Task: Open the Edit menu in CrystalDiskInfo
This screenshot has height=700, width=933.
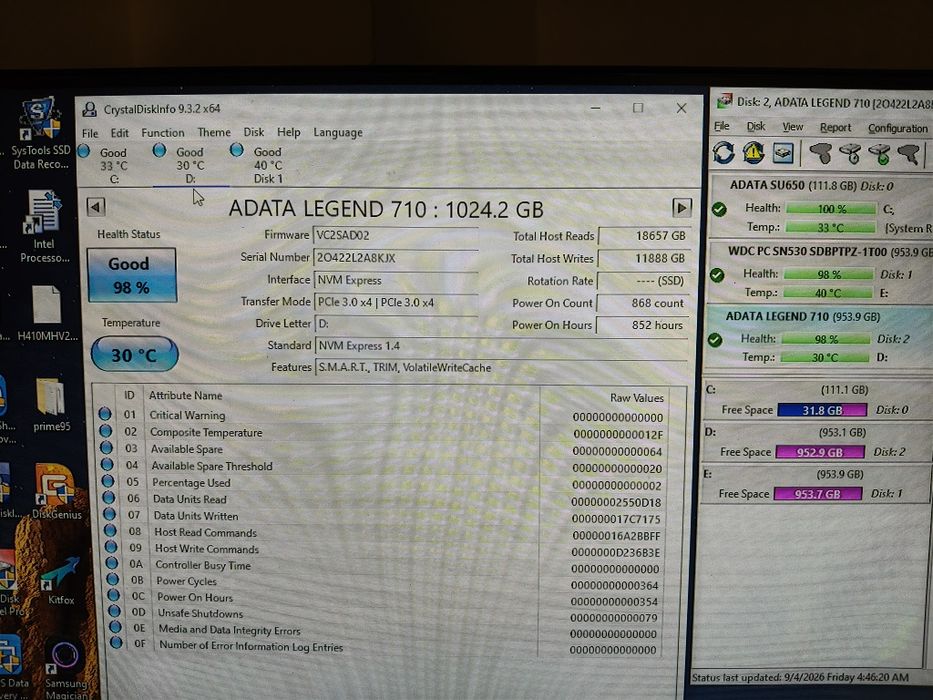Action: tap(119, 133)
